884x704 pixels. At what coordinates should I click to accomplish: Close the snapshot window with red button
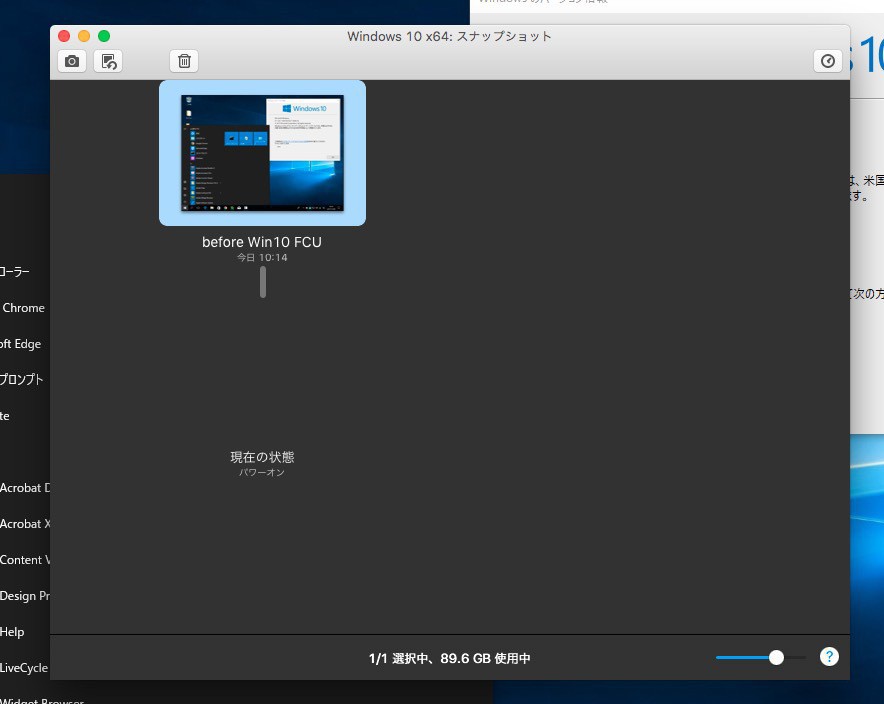[x=65, y=36]
